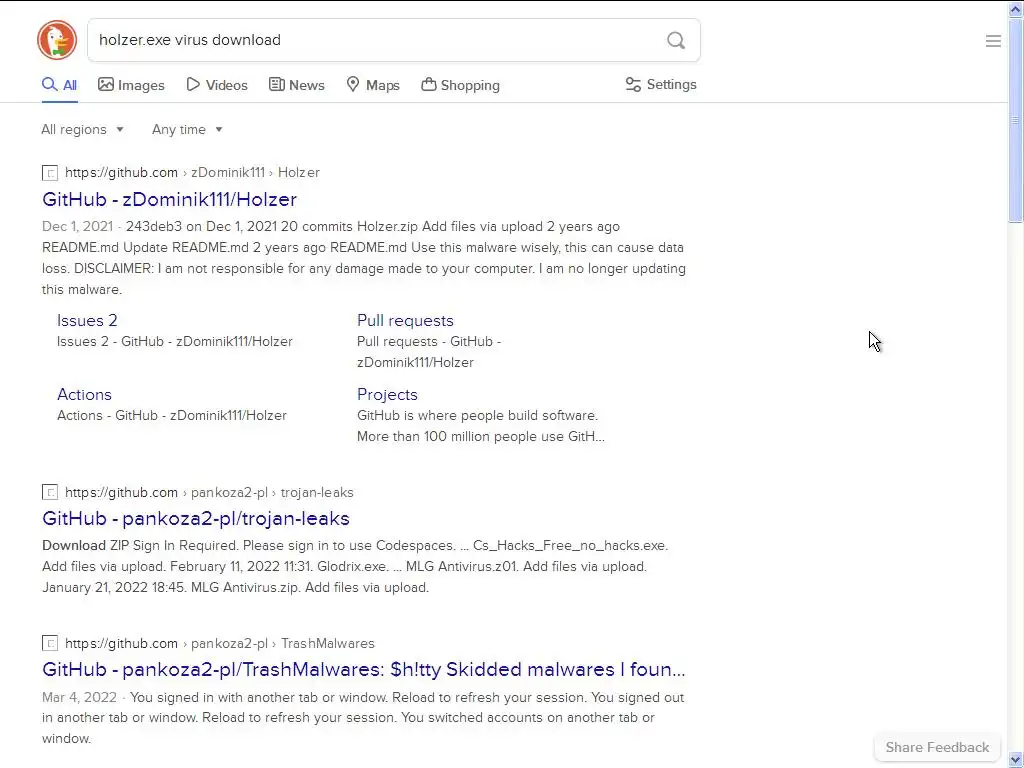1024x768 pixels.
Task: Expand the All regions dropdown
Action: pos(82,129)
